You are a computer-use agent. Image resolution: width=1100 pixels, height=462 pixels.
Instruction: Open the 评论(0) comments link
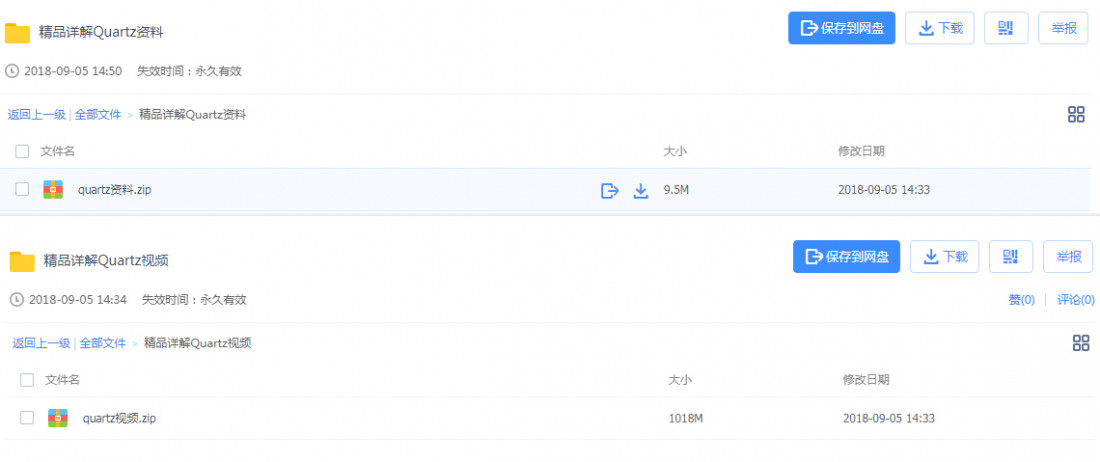click(x=1075, y=300)
